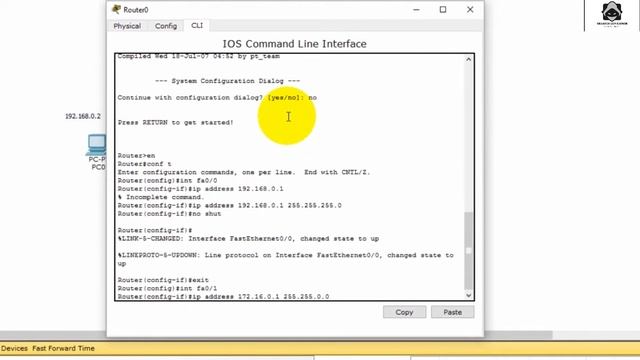Click the Paste button
Screen dimensions: 640x360
(452, 312)
